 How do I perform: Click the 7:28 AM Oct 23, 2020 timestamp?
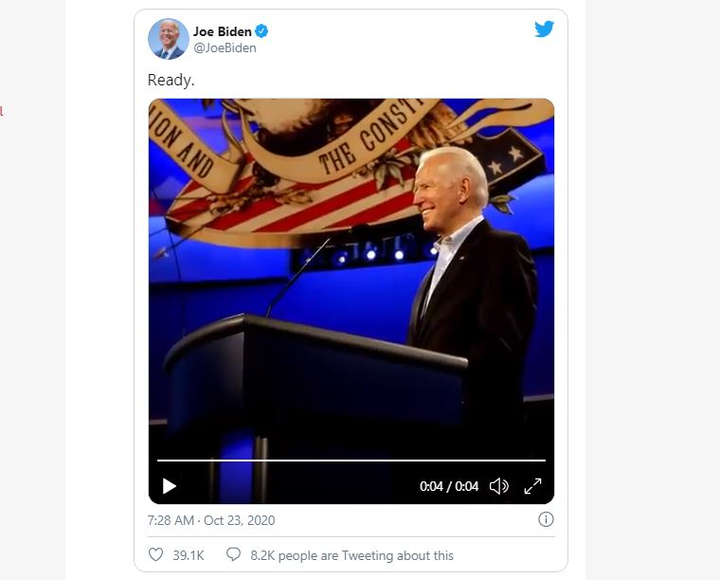pos(211,520)
